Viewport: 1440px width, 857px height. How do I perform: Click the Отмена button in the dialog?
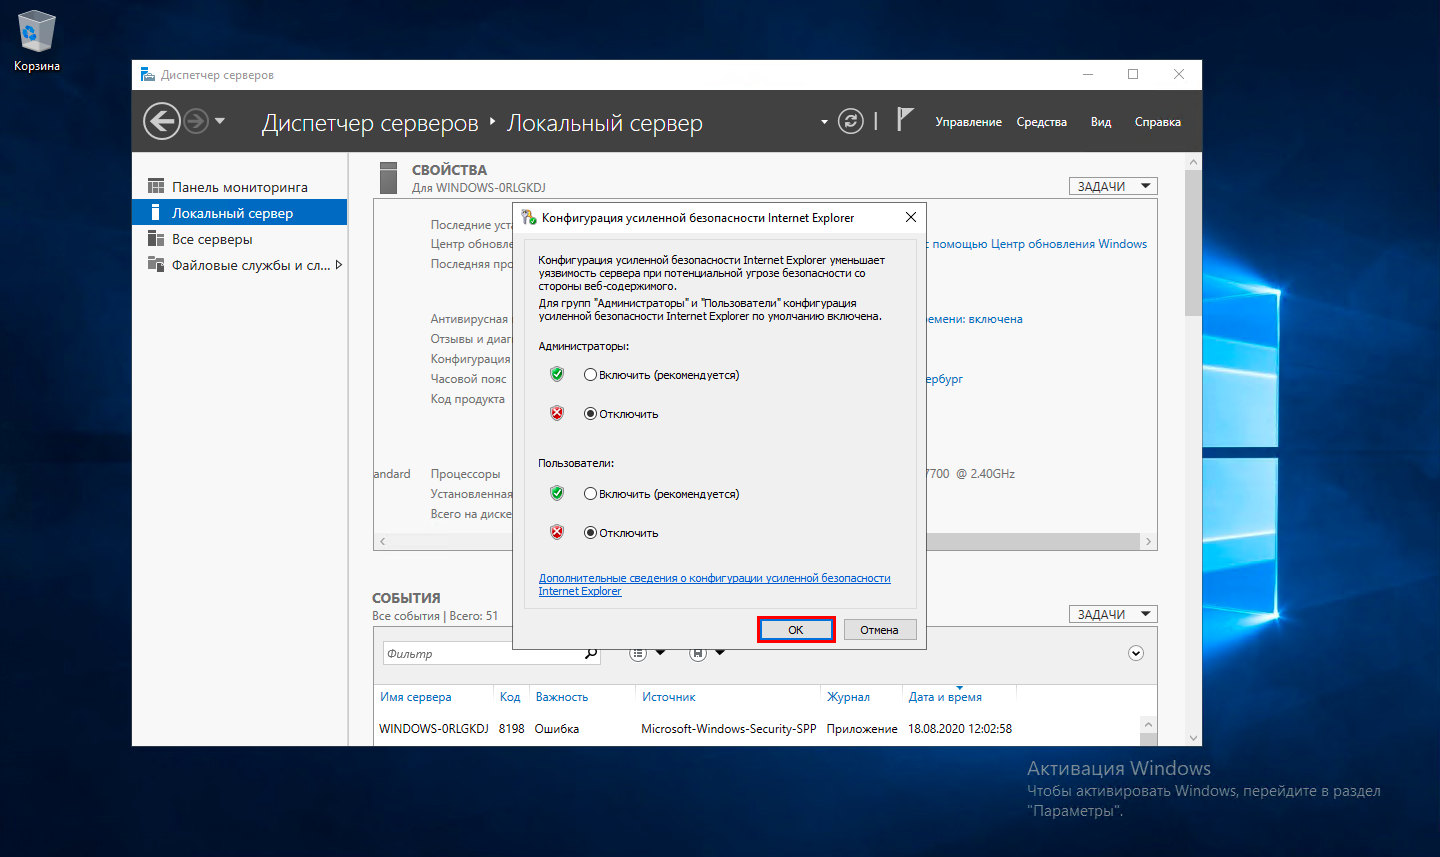tap(879, 630)
